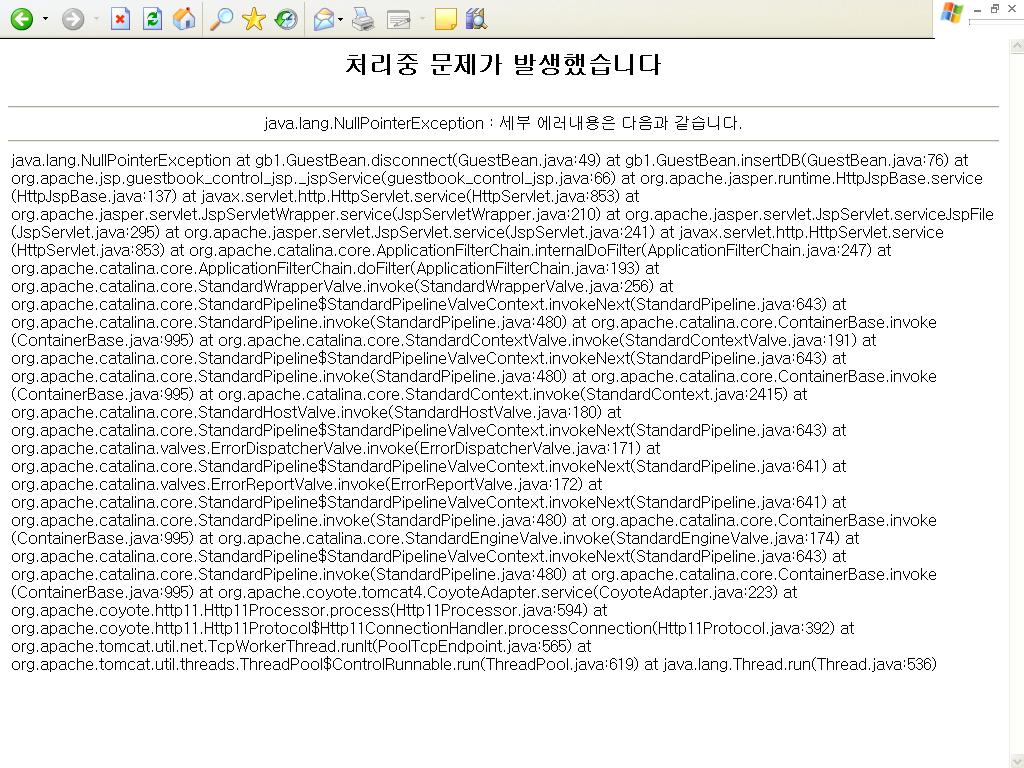Stop page loading with red X icon
This screenshot has width=1024, height=768.
(121, 19)
